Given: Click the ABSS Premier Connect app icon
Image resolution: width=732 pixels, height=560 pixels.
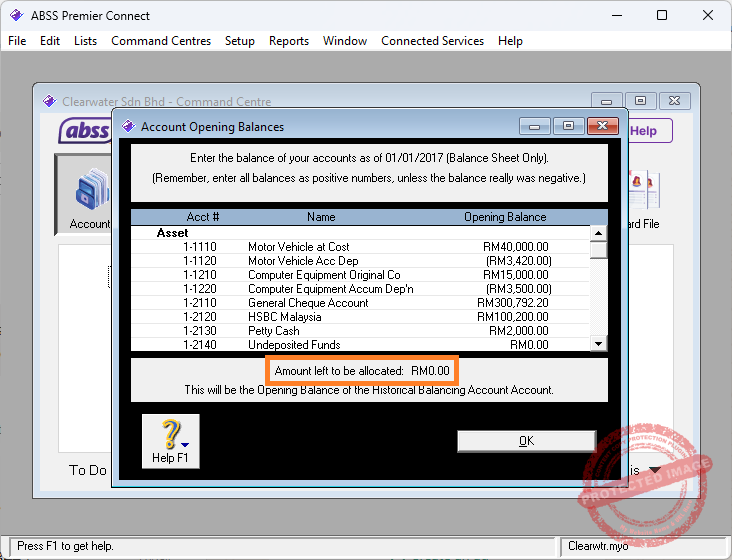Looking at the screenshot, I should tap(16, 15).
